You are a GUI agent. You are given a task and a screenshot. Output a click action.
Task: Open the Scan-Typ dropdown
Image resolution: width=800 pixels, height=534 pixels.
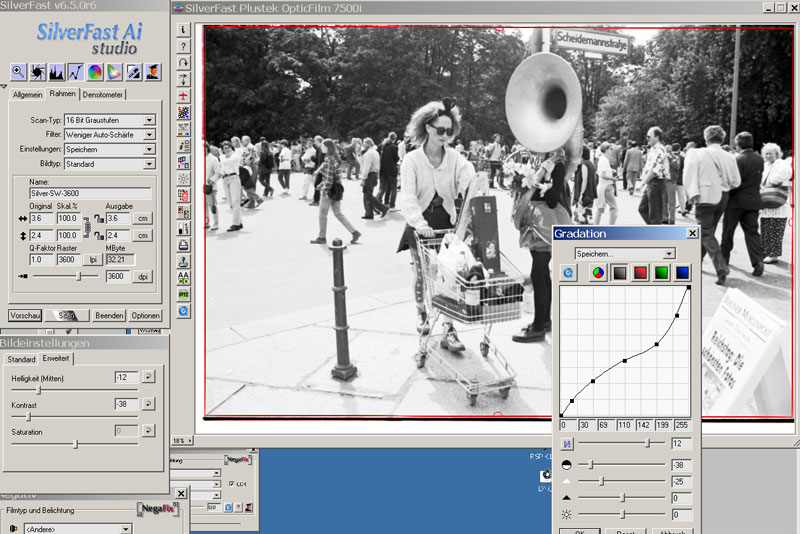click(149, 120)
